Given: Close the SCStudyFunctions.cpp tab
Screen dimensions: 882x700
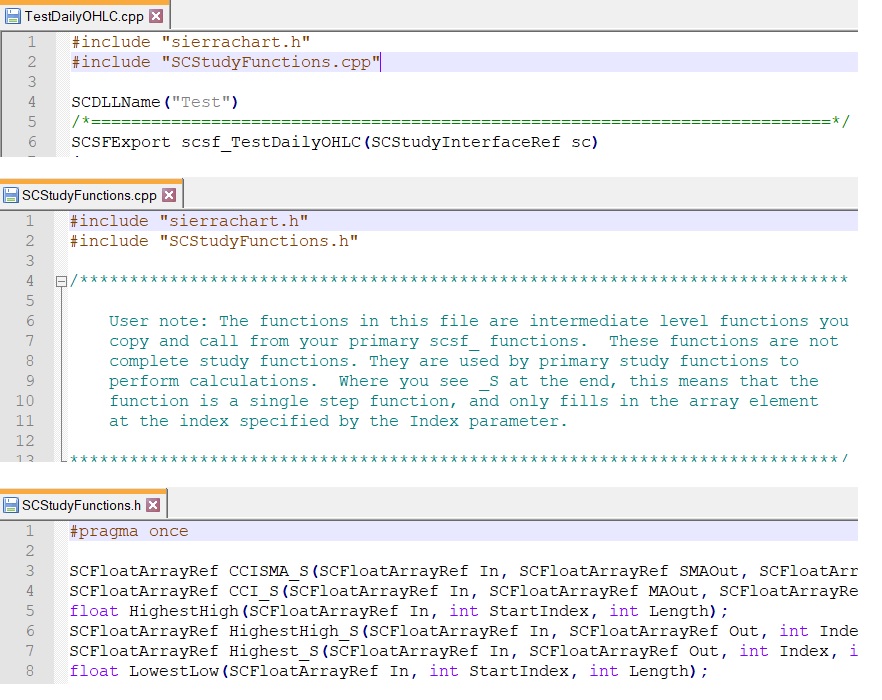Looking at the screenshot, I should pos(169,195).
